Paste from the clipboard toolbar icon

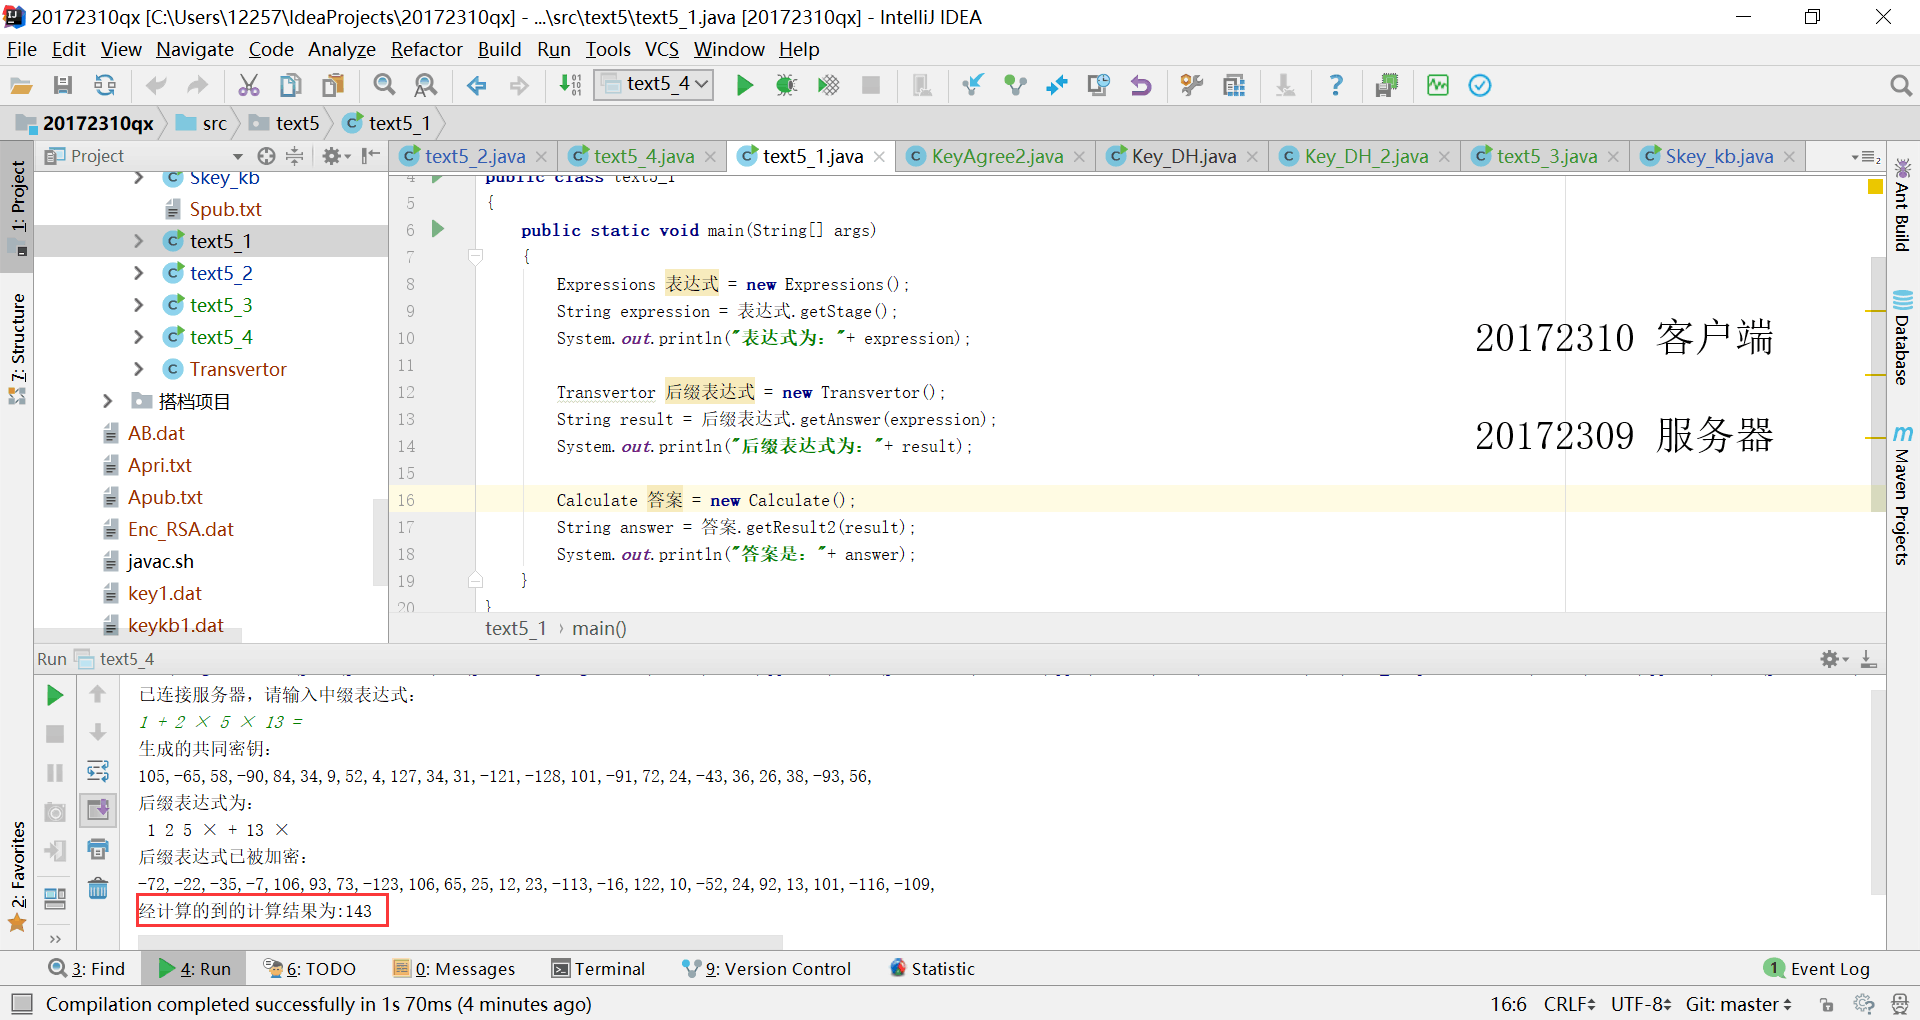(333, 86)
